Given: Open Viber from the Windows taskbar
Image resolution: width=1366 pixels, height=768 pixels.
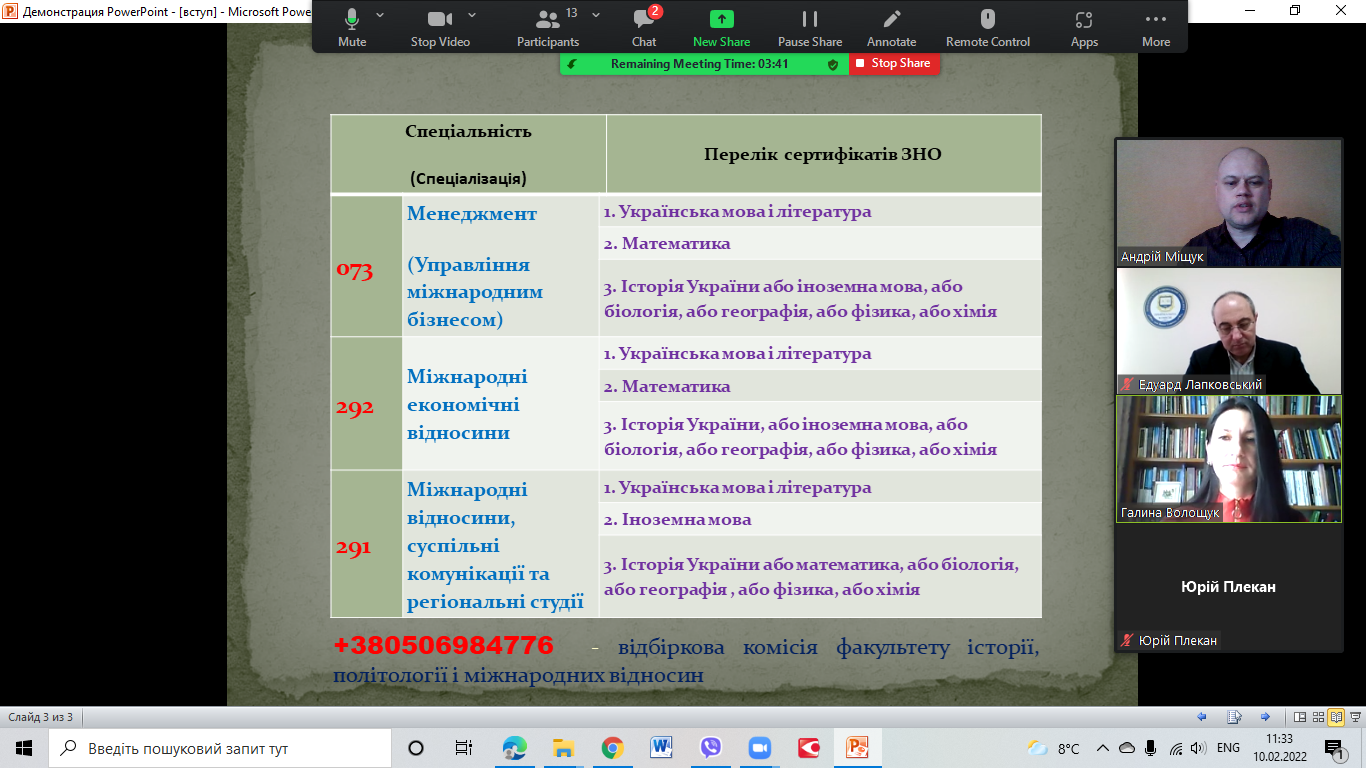Looking at the screenshot, I should point(710,748).
